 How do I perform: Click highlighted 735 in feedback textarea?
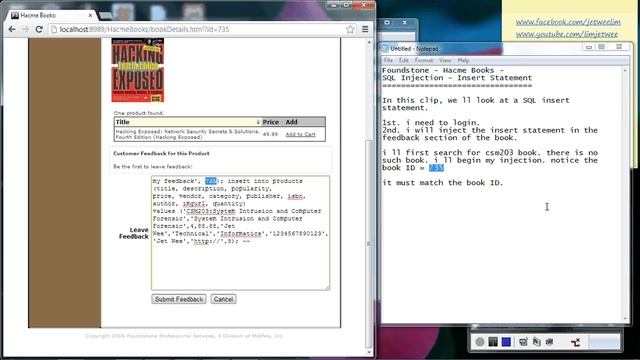click(x=211, y=181)
